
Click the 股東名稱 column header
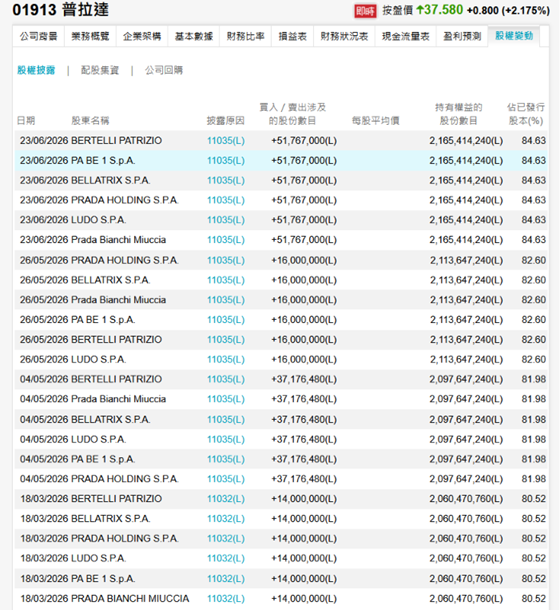coord(90,121)
